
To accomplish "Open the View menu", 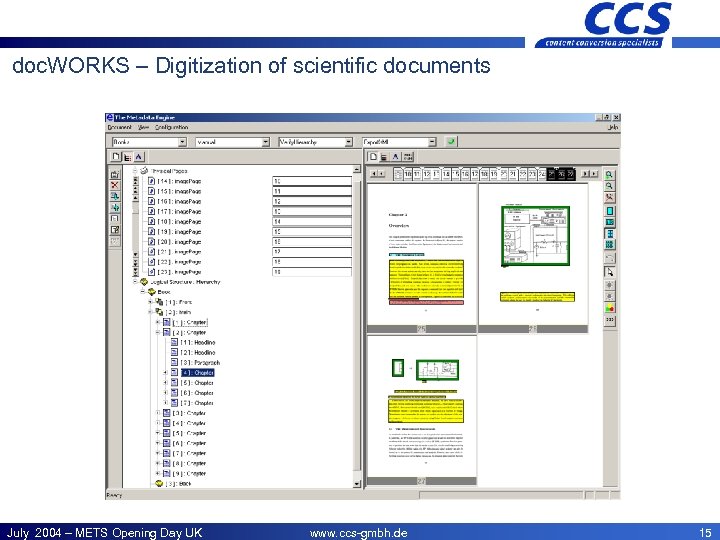I will coord(143,127).
